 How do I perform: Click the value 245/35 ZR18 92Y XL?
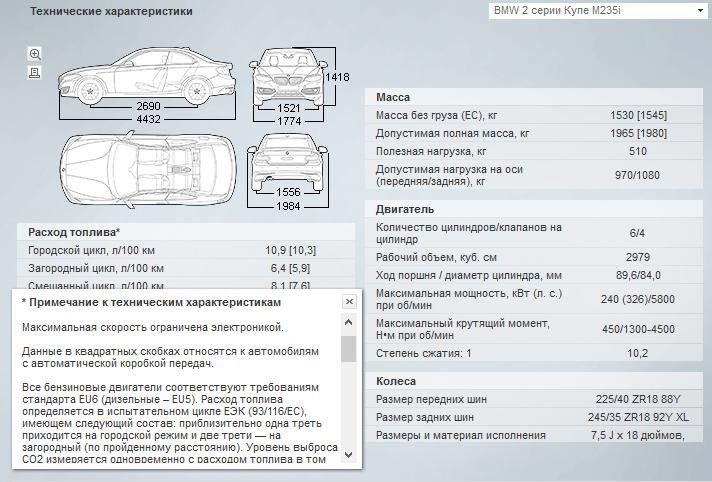click(x=638, y=417)
